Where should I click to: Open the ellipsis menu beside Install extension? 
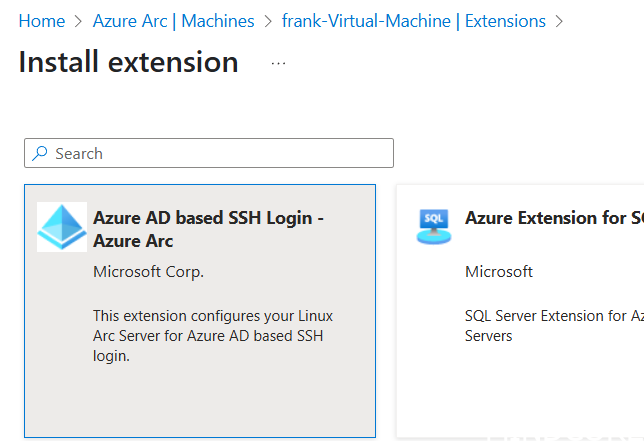[x=278, y=63]
